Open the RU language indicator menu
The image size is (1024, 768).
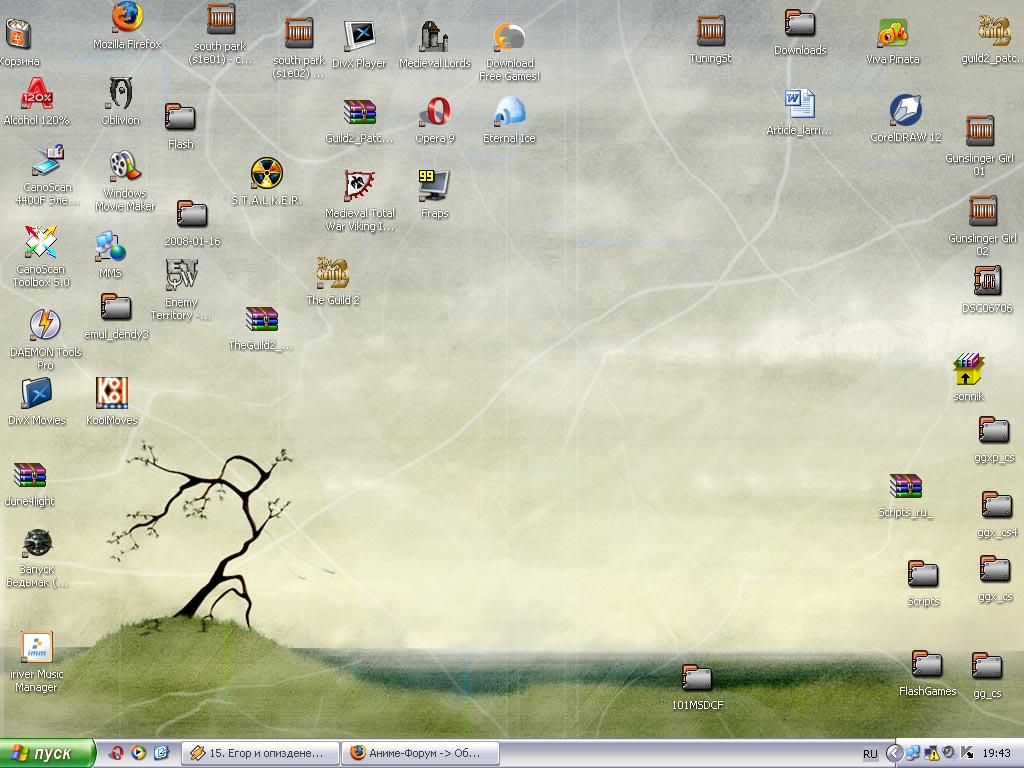point(870,753)
